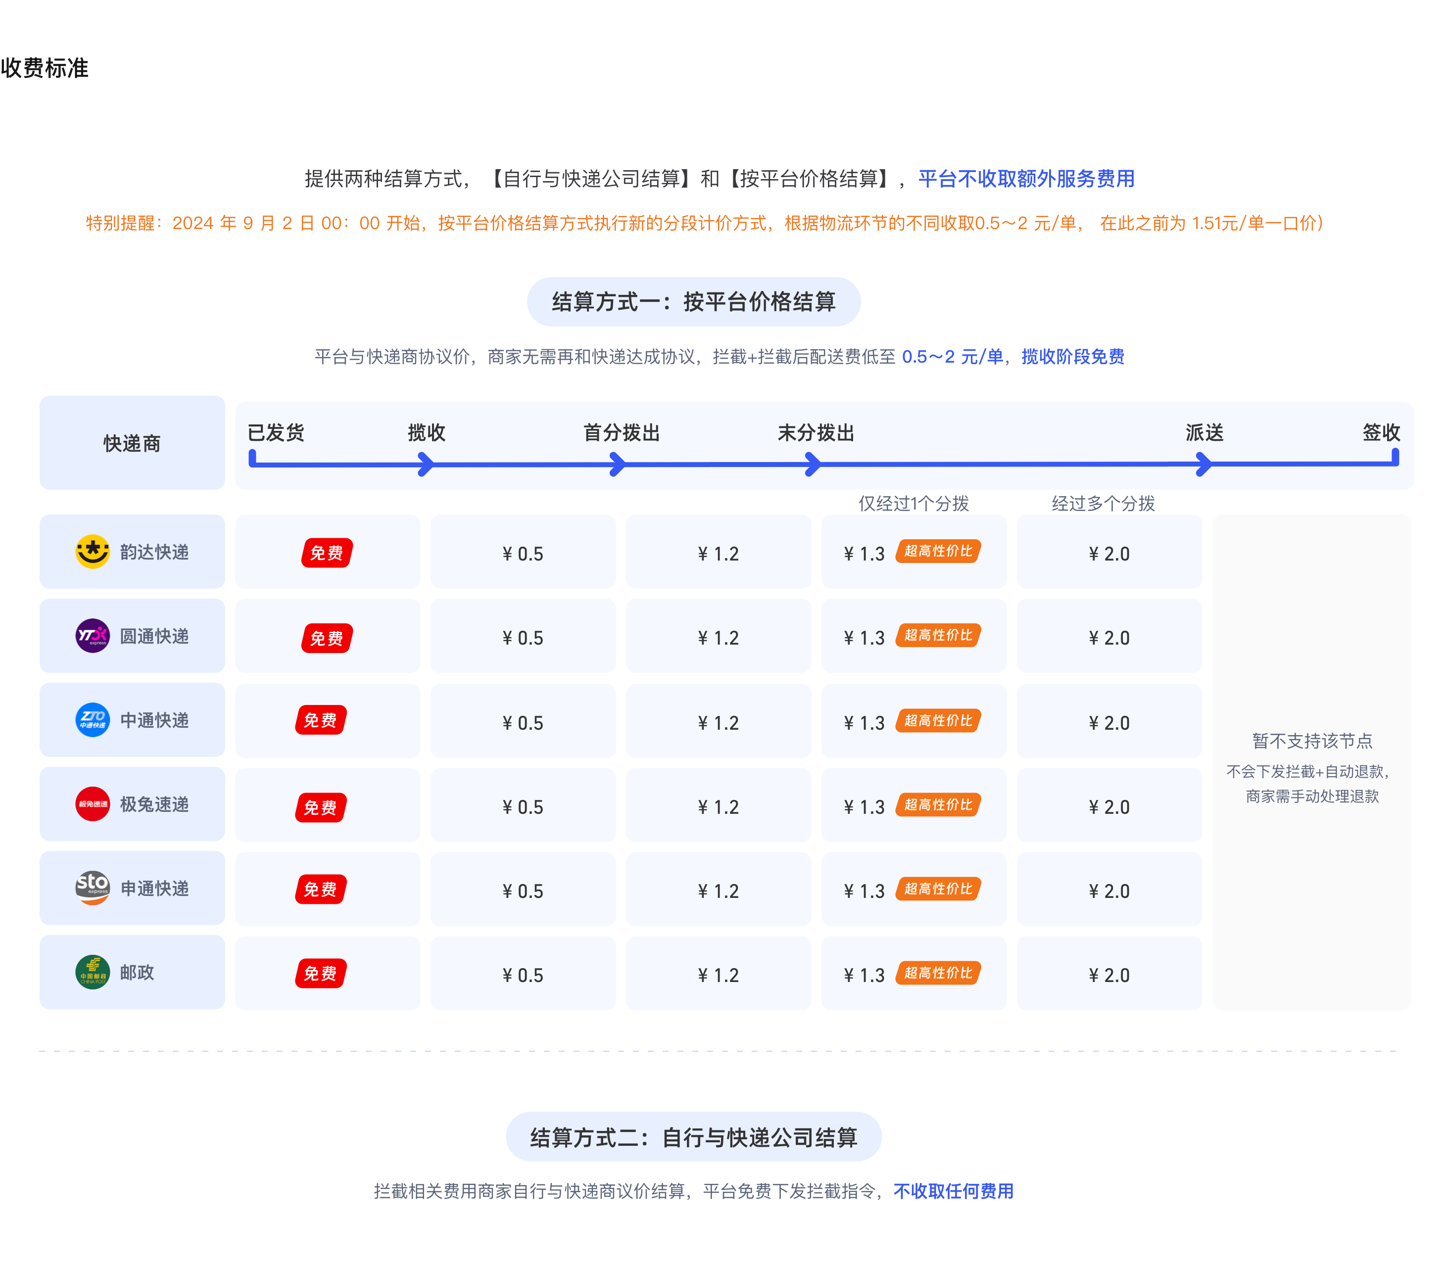The image size is (1440, 1264).
Task: Click the 签收 stage on the timeline
Action: [x=1382, y=433]
